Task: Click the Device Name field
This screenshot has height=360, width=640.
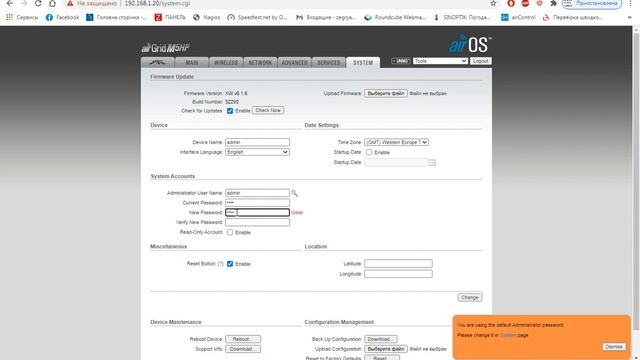Action: pyautogui.click(x=257, y=142)
